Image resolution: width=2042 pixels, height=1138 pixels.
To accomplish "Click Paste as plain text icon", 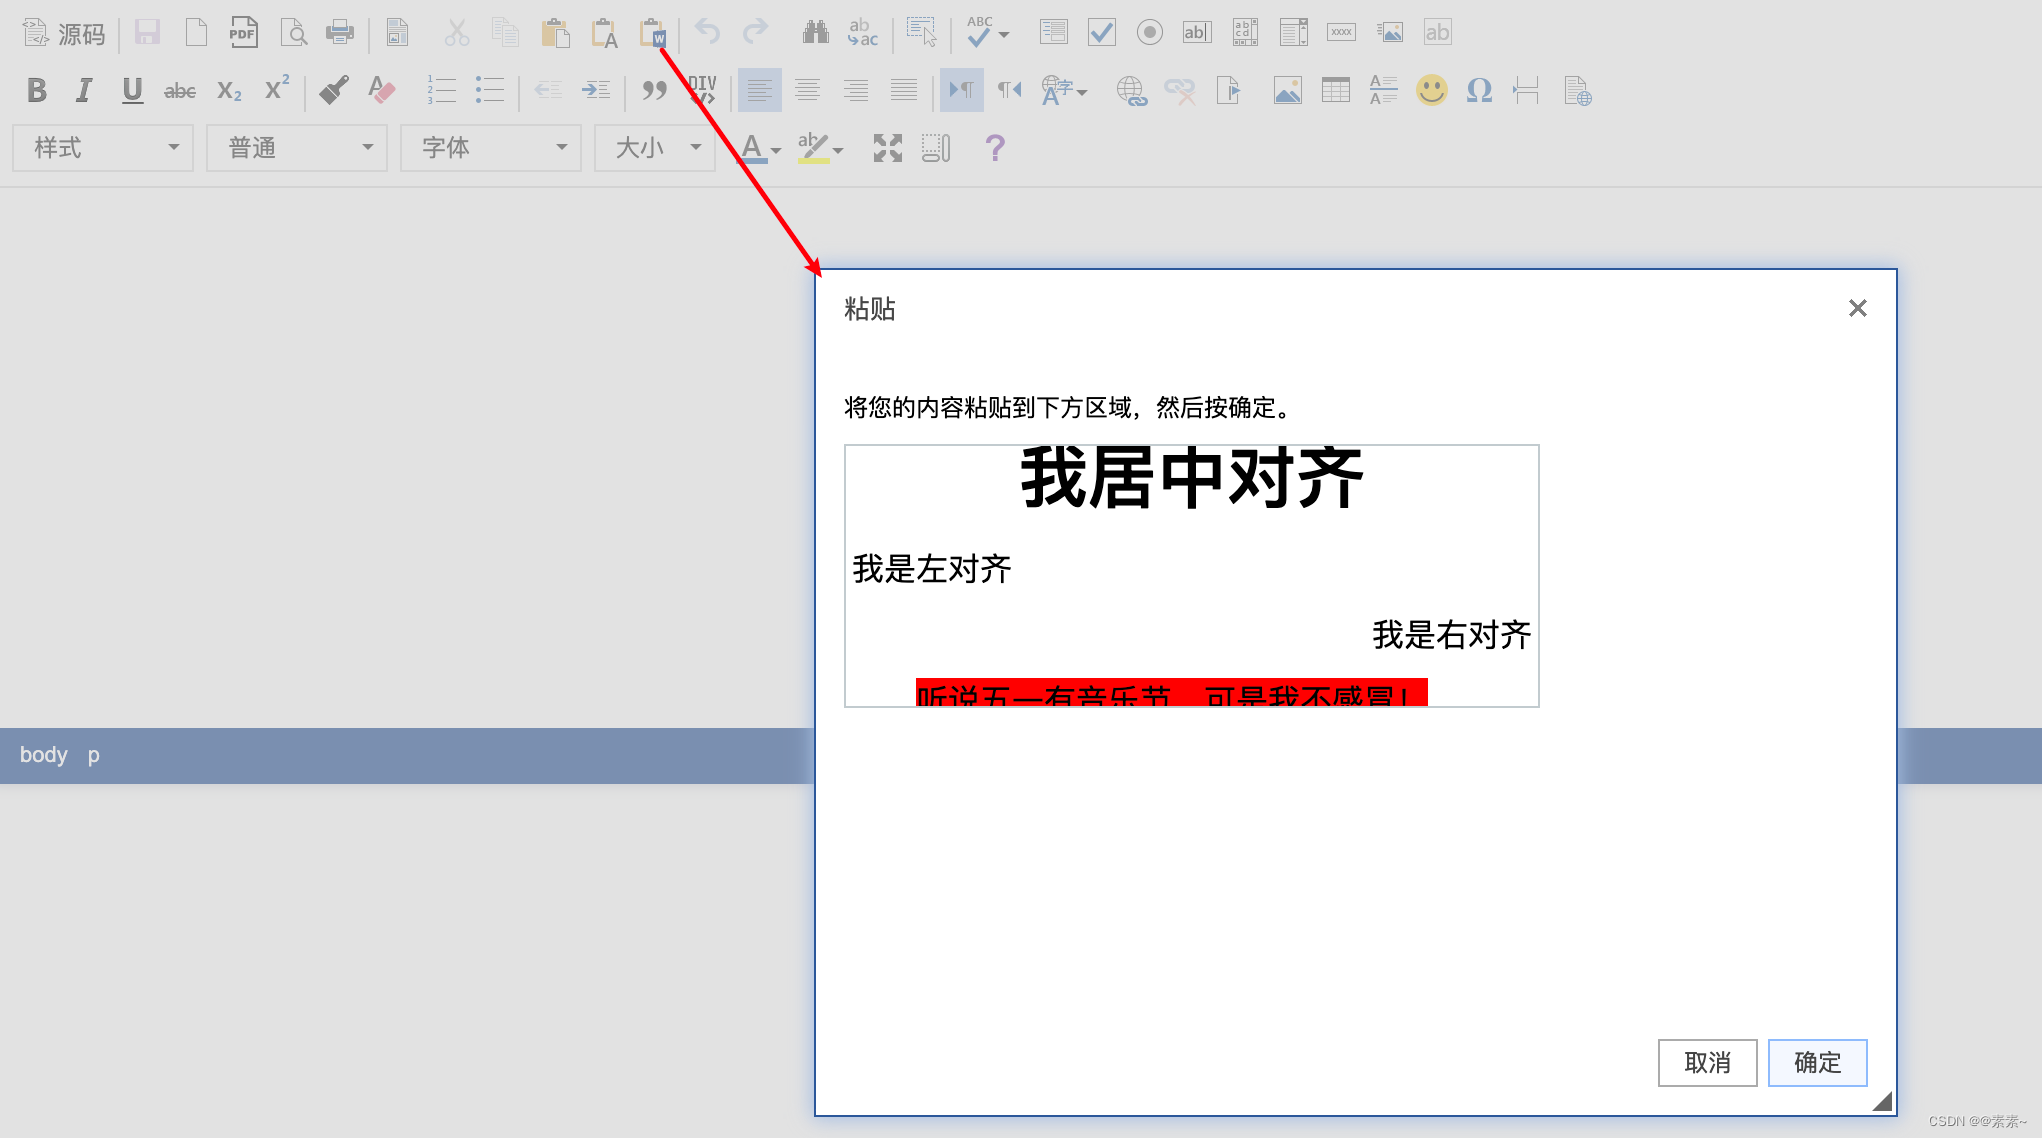I will click(x=604, y=33).
